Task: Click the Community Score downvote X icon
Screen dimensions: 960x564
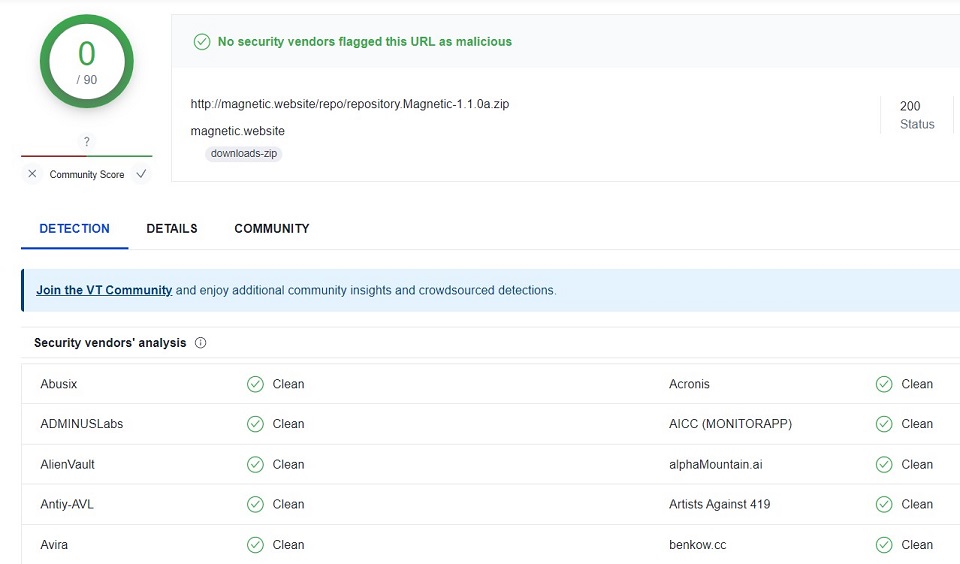Action: (32, 174)
